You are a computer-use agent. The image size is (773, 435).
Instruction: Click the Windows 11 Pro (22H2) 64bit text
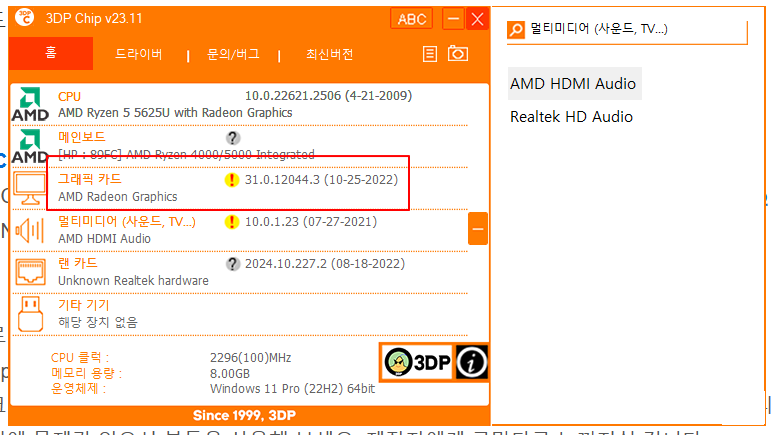coord(292,389)
